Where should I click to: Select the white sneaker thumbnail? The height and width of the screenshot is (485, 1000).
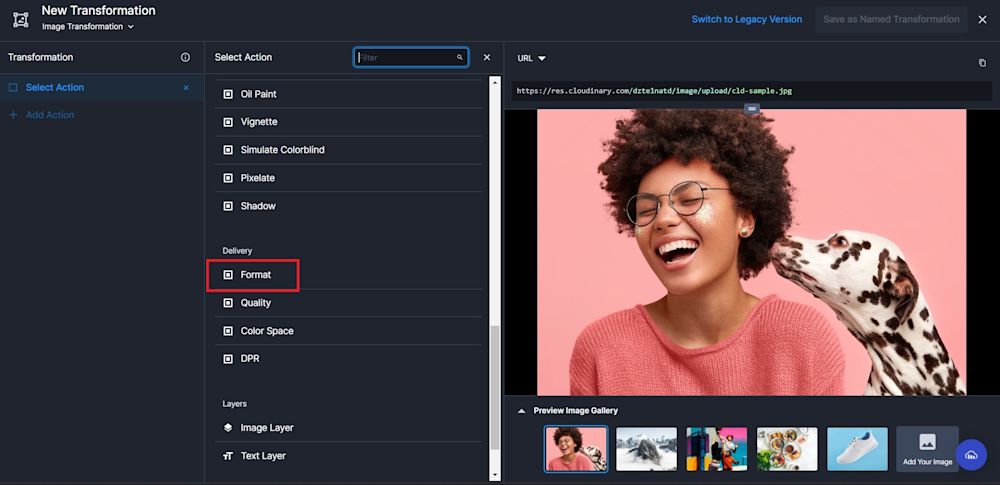[857, 449]
